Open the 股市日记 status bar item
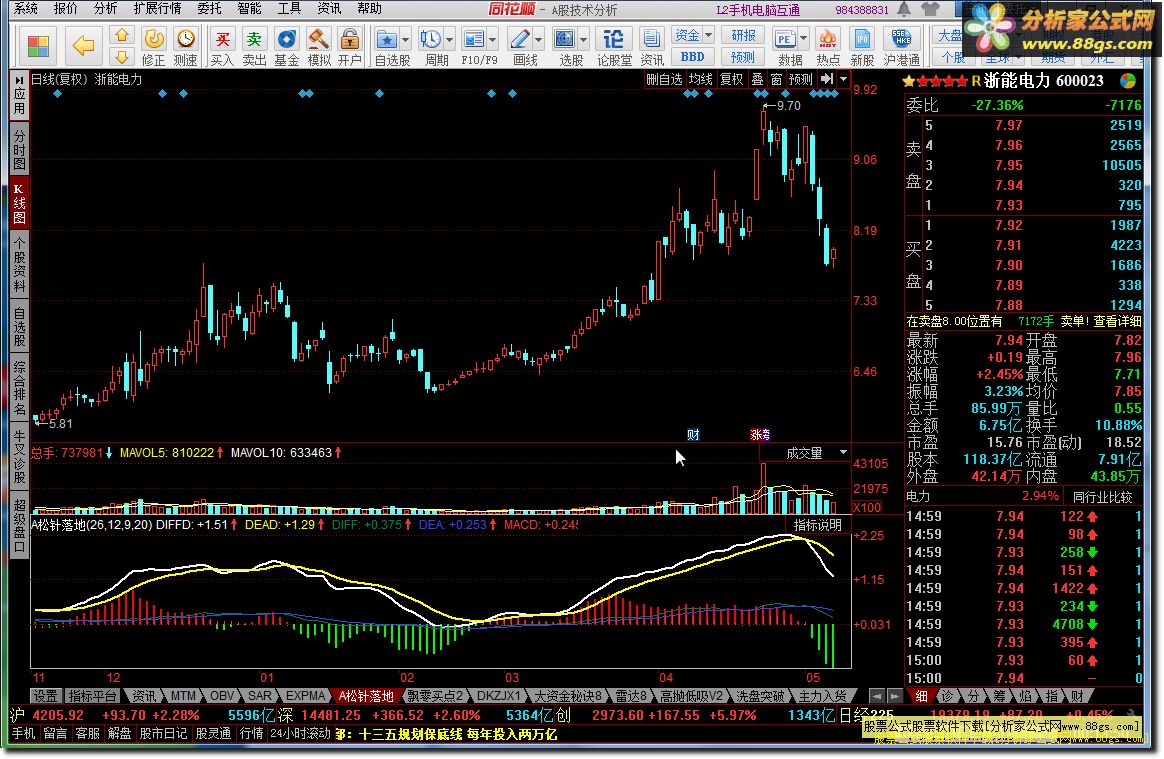Viewport: 1164px width, 759px height. pyautogui.click(x=163, y=734)
